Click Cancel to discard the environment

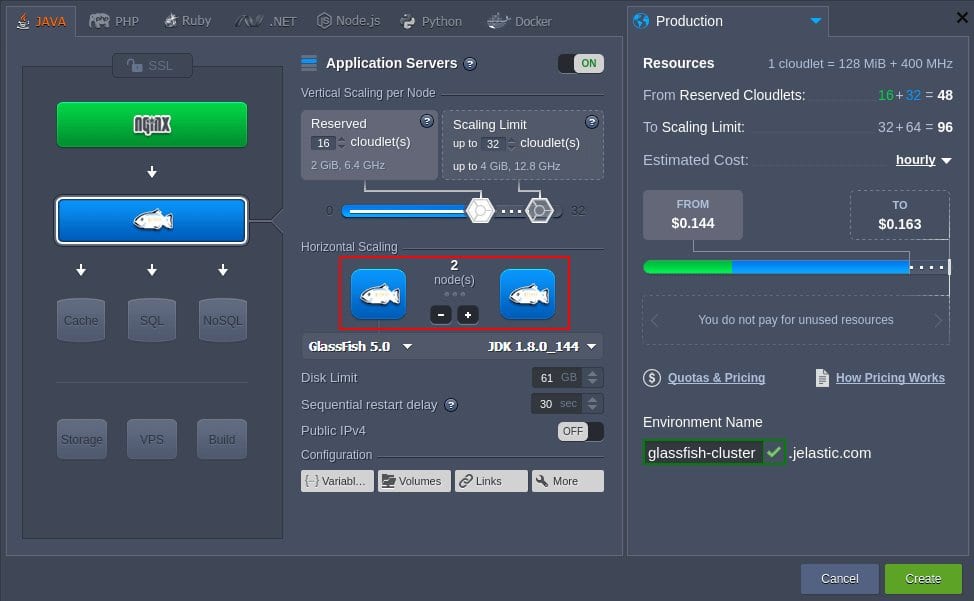pos(840,579)
